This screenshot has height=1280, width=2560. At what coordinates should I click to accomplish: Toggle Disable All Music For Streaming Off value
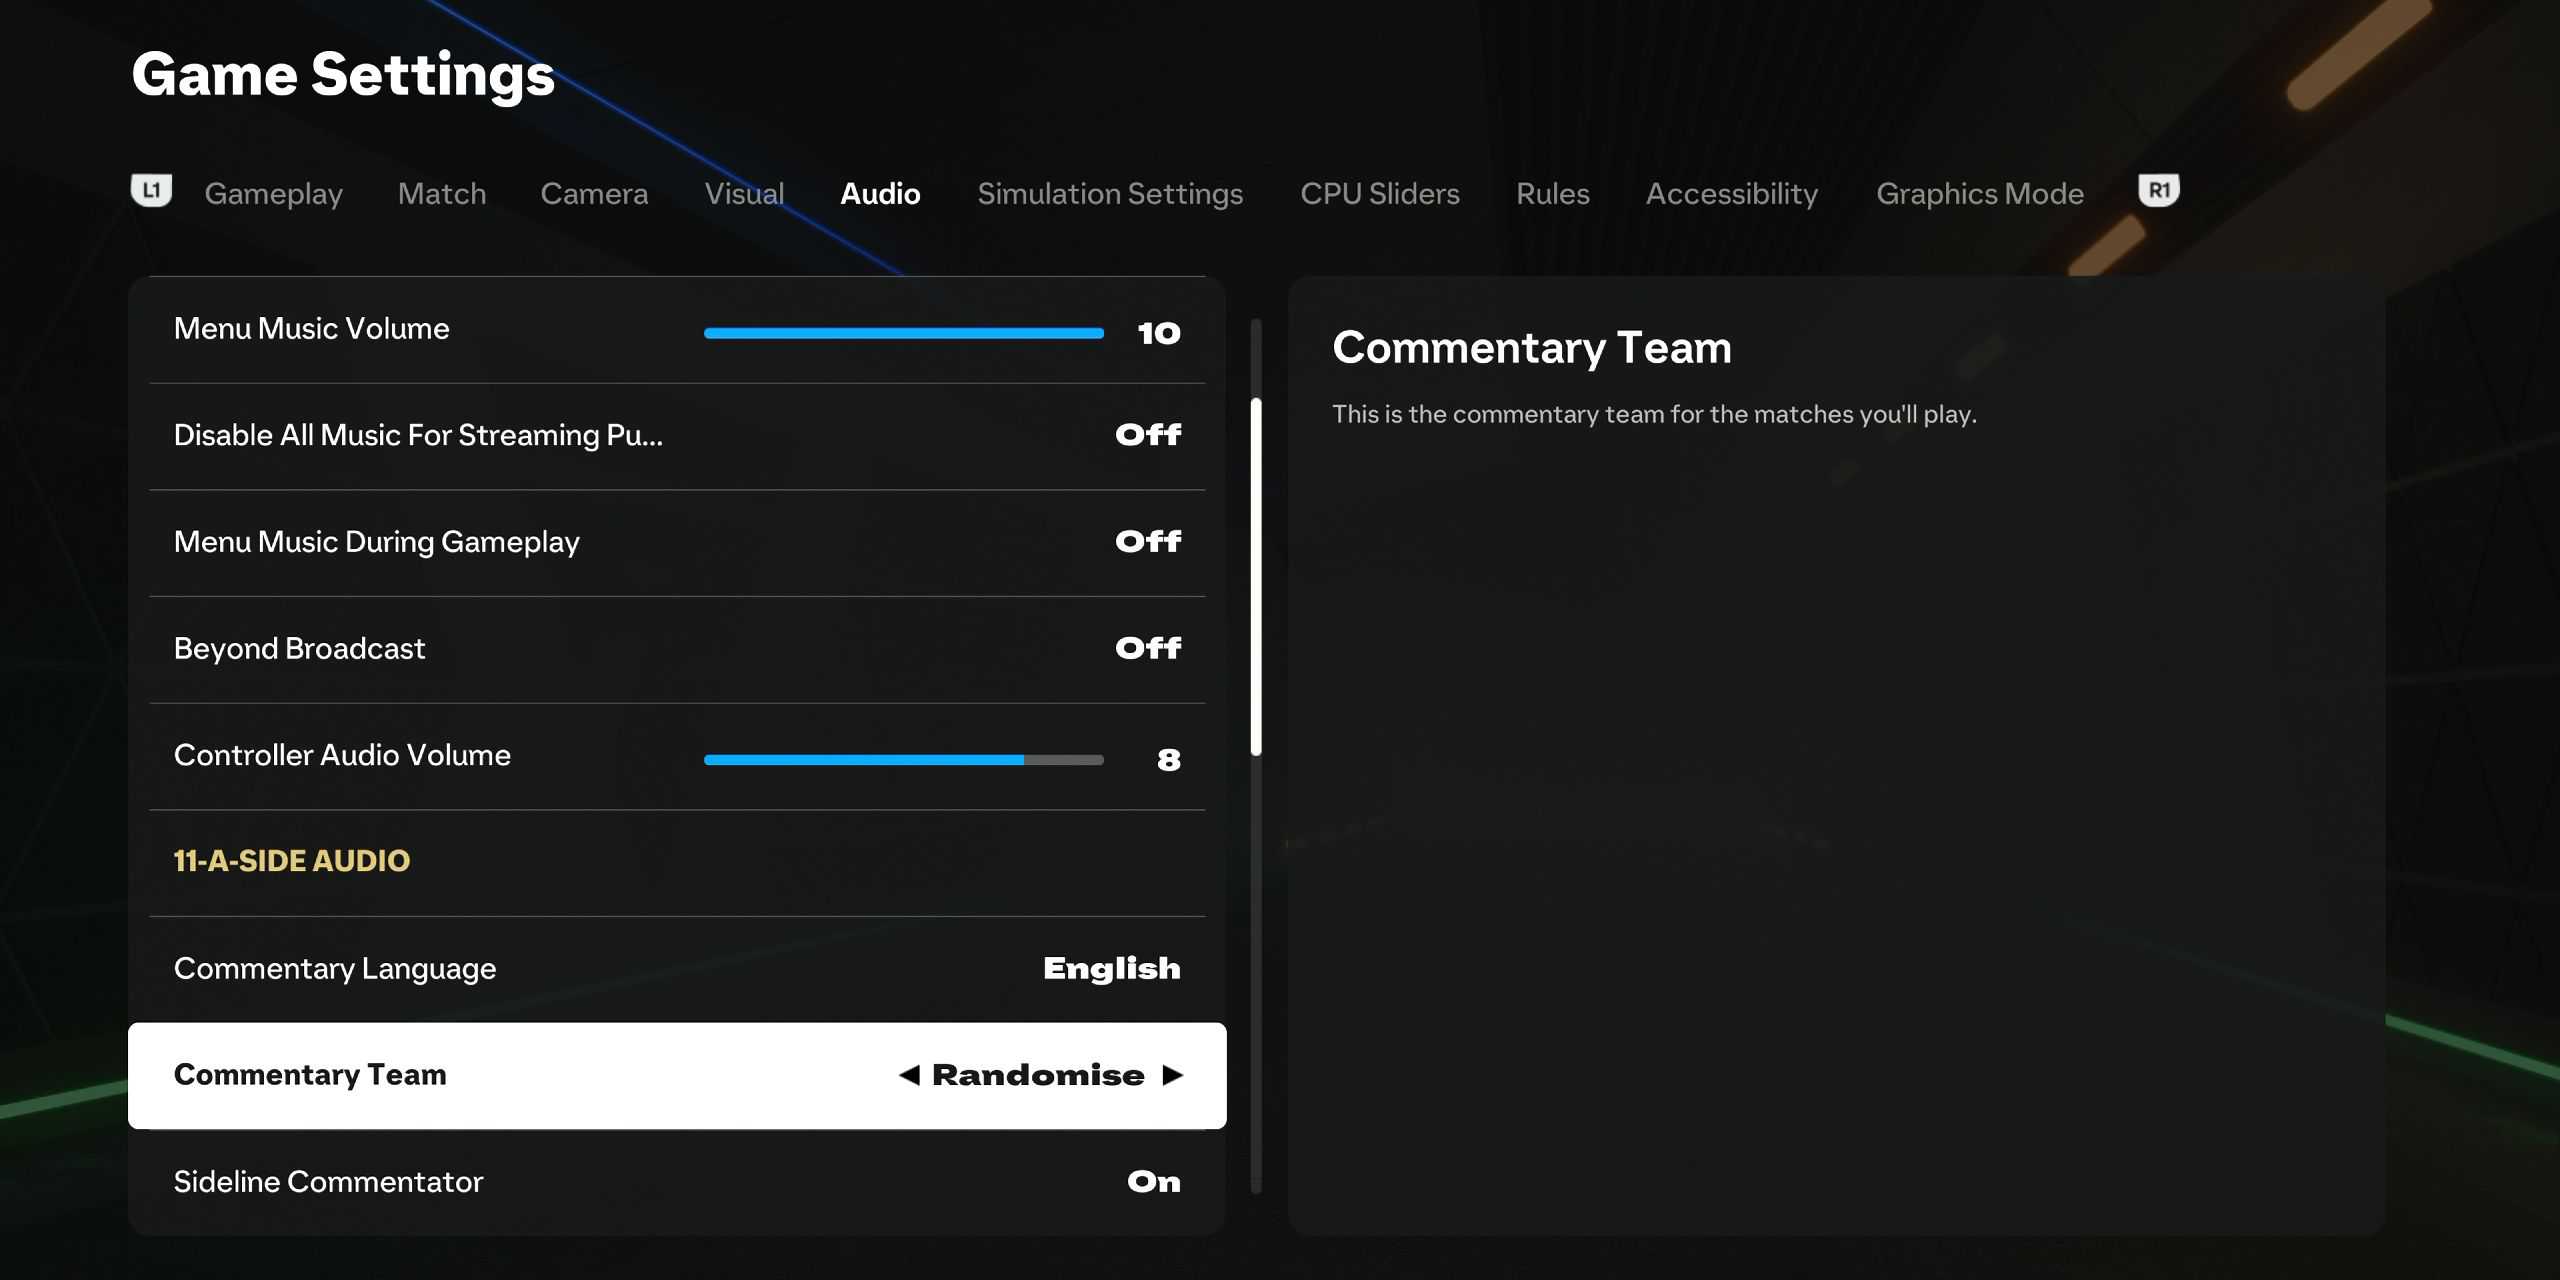(1148, 434)
